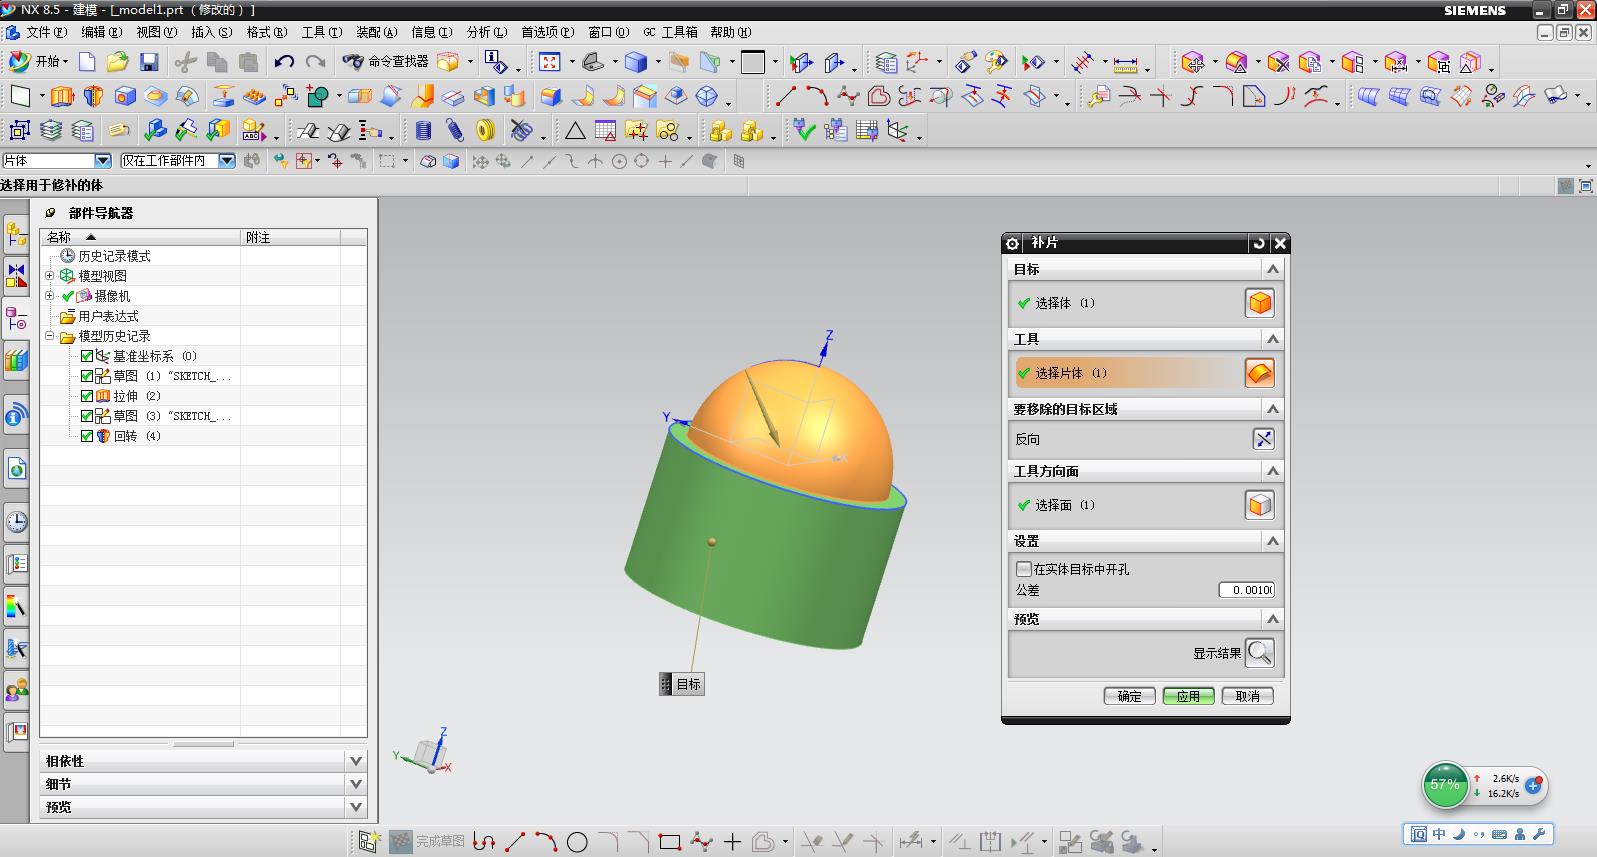Click the Arc curve tool icon
Screen dimensions: 1597x857
[817, 97]
